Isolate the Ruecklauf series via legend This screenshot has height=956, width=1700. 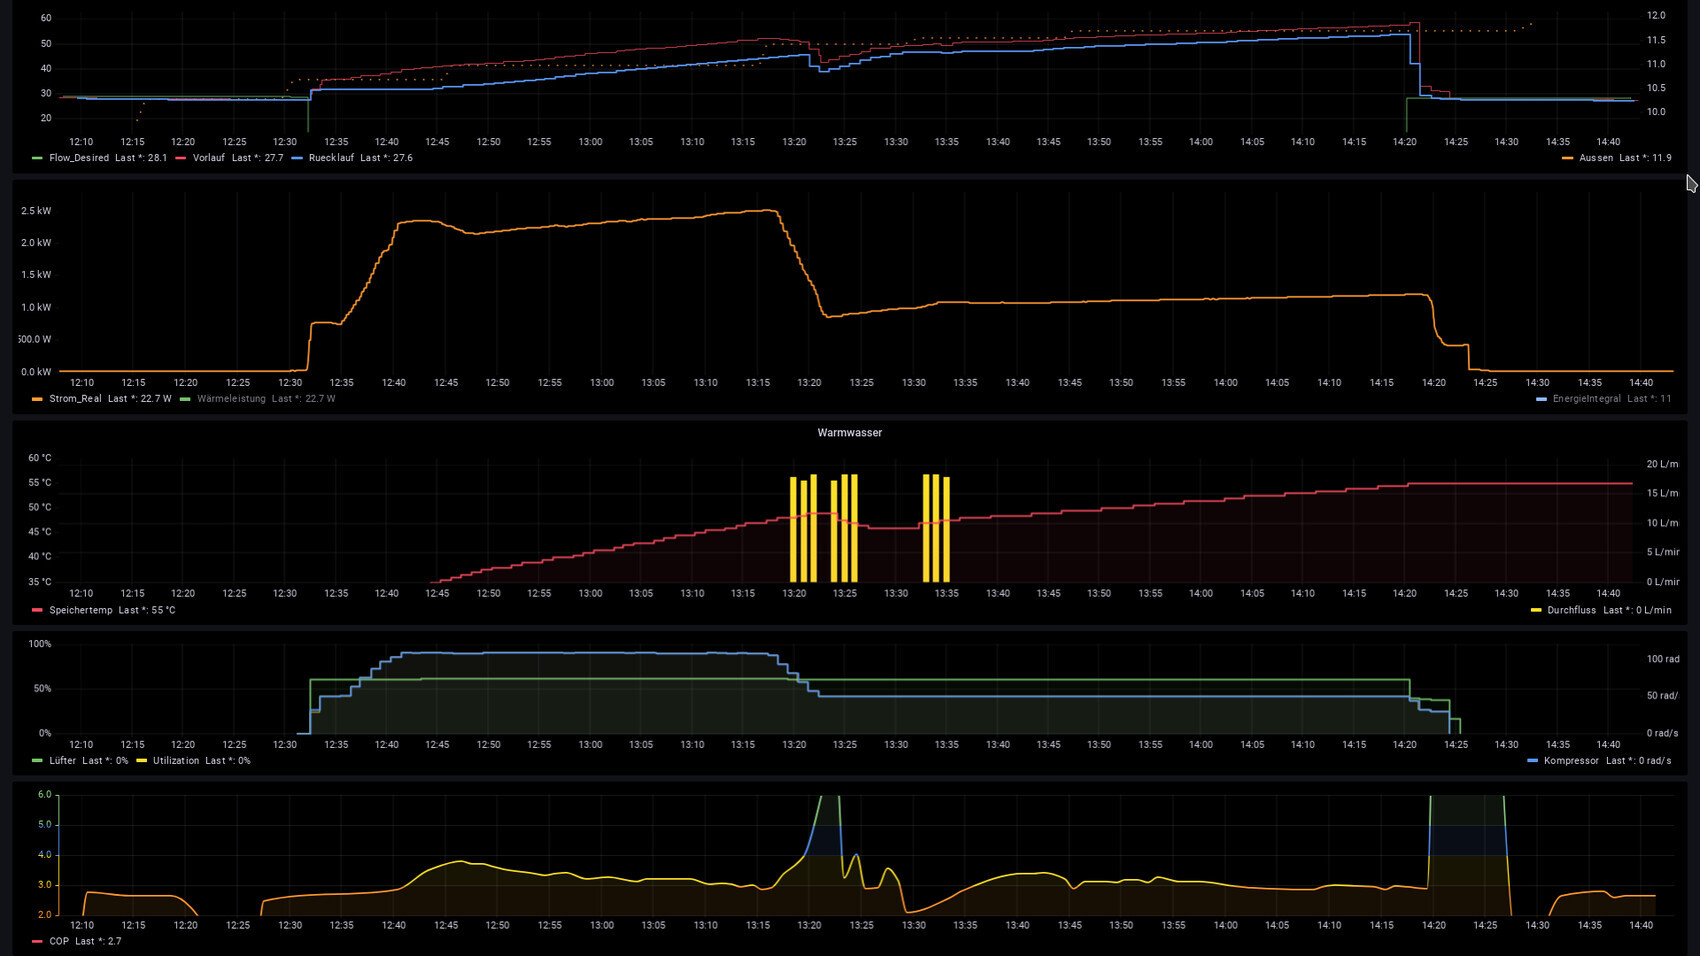(331, 158)
